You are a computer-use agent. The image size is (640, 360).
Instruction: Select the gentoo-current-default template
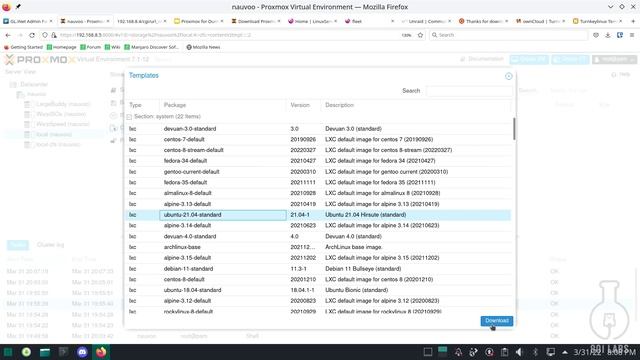318,172
